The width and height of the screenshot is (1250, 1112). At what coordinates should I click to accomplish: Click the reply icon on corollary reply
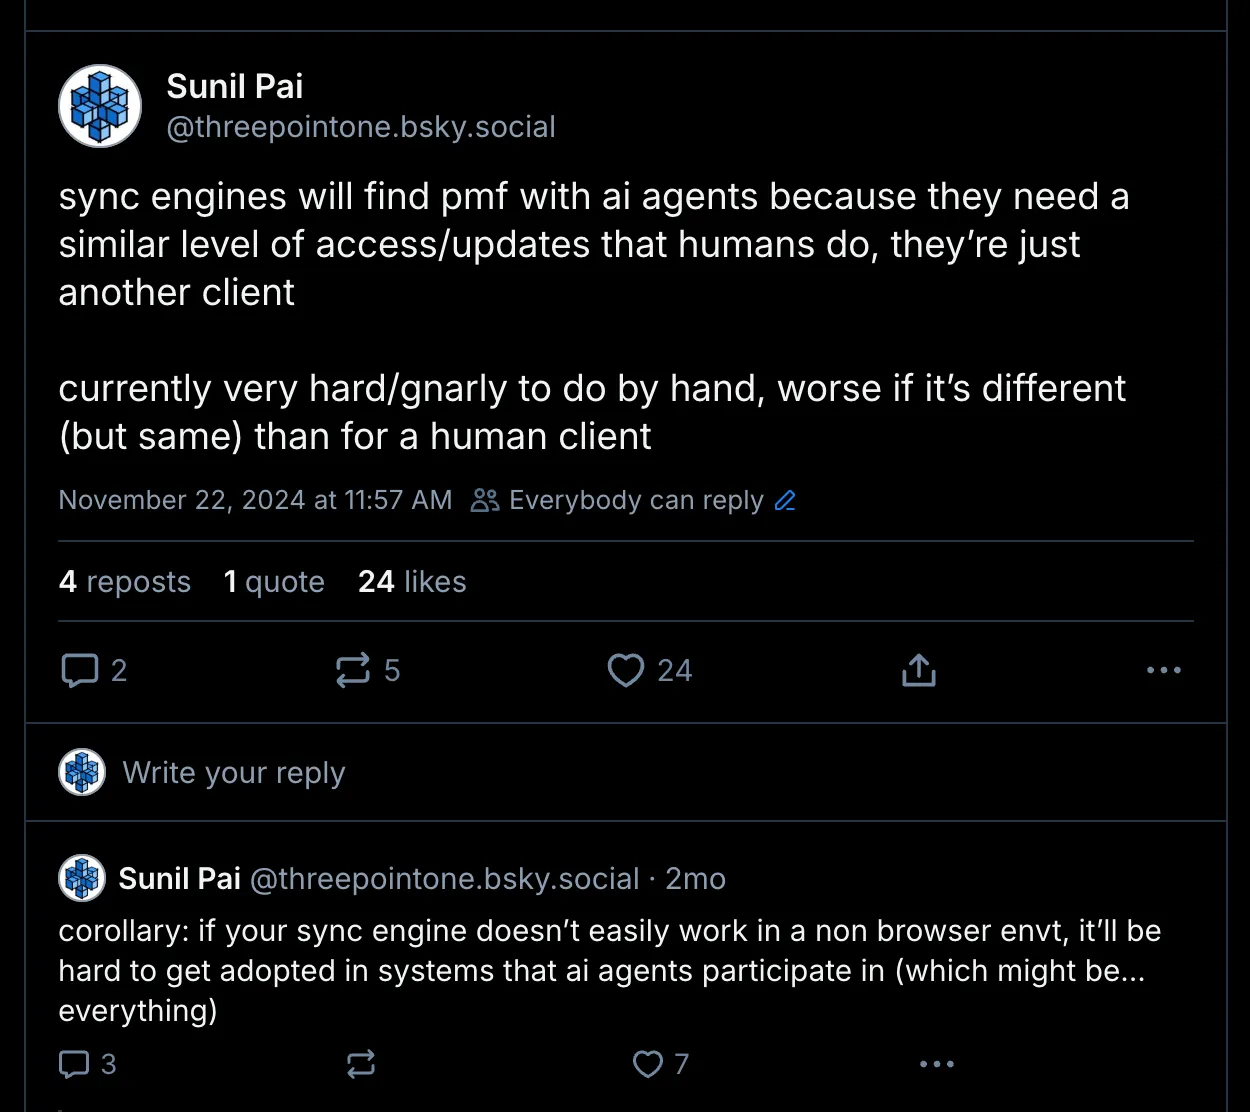[x=75, y=1064]
